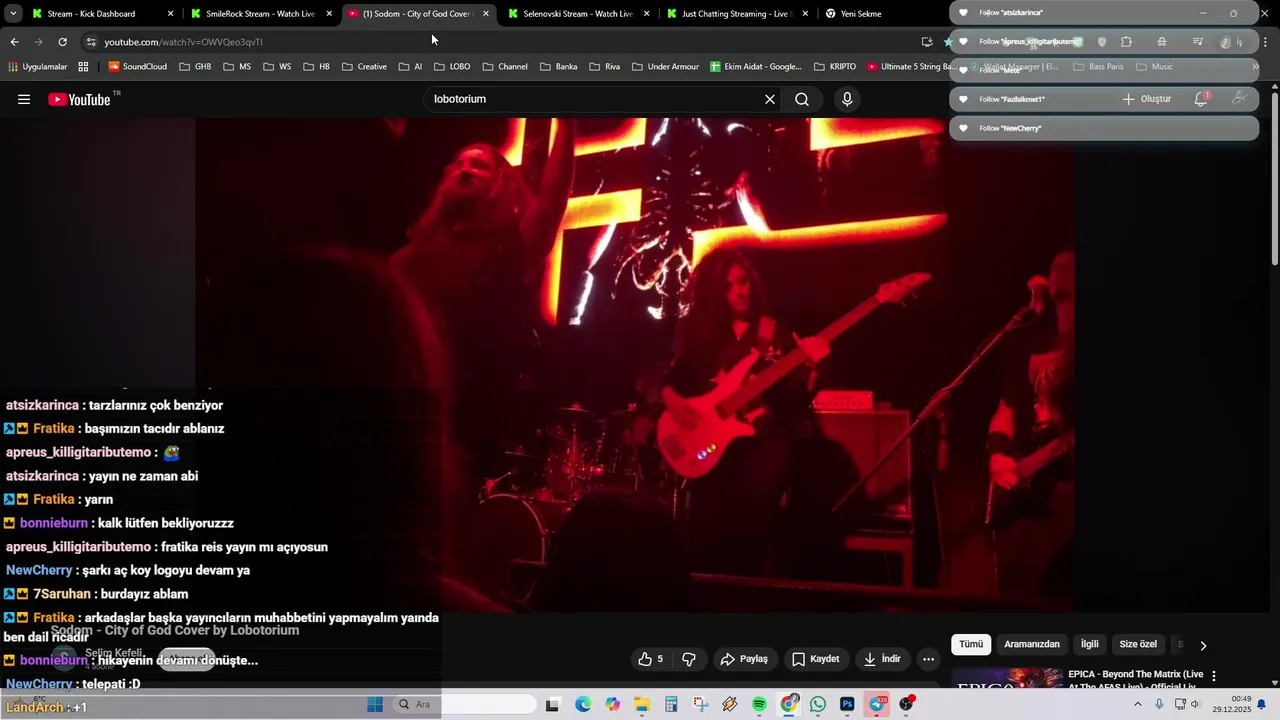
Task: Click the install app icon in address bar
Action: [x=927, y=42]
